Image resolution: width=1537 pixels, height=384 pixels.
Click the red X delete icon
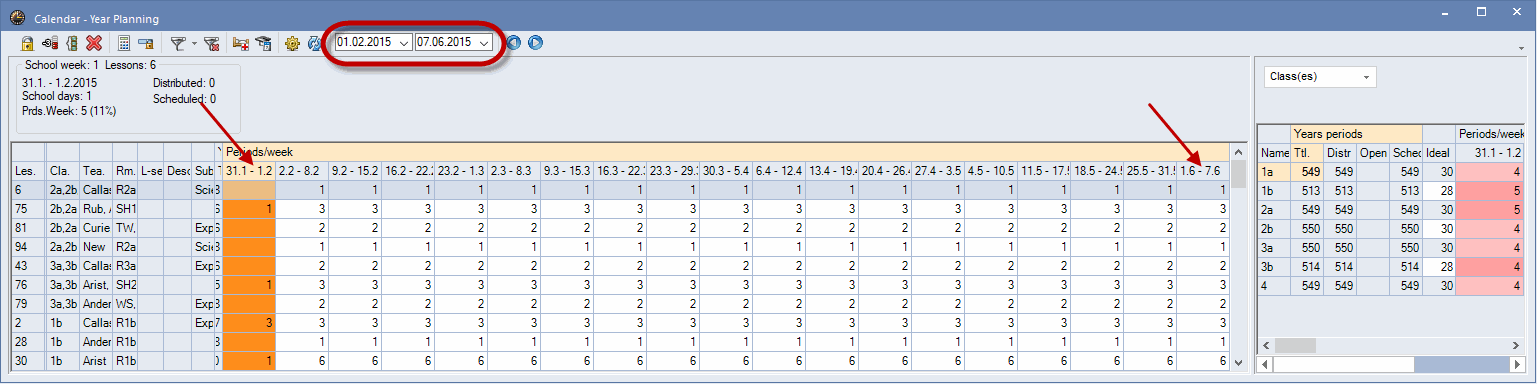click(x=94, y=43)
